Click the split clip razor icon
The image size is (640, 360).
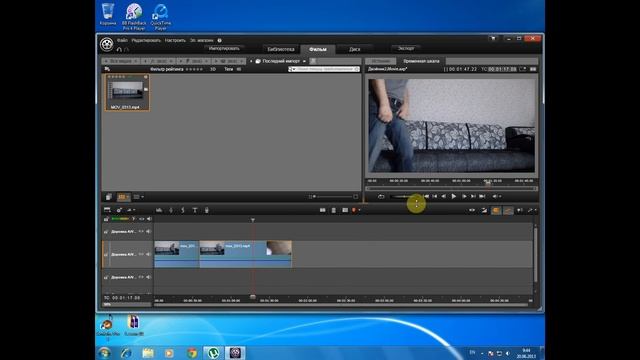[x=322, y=210]
